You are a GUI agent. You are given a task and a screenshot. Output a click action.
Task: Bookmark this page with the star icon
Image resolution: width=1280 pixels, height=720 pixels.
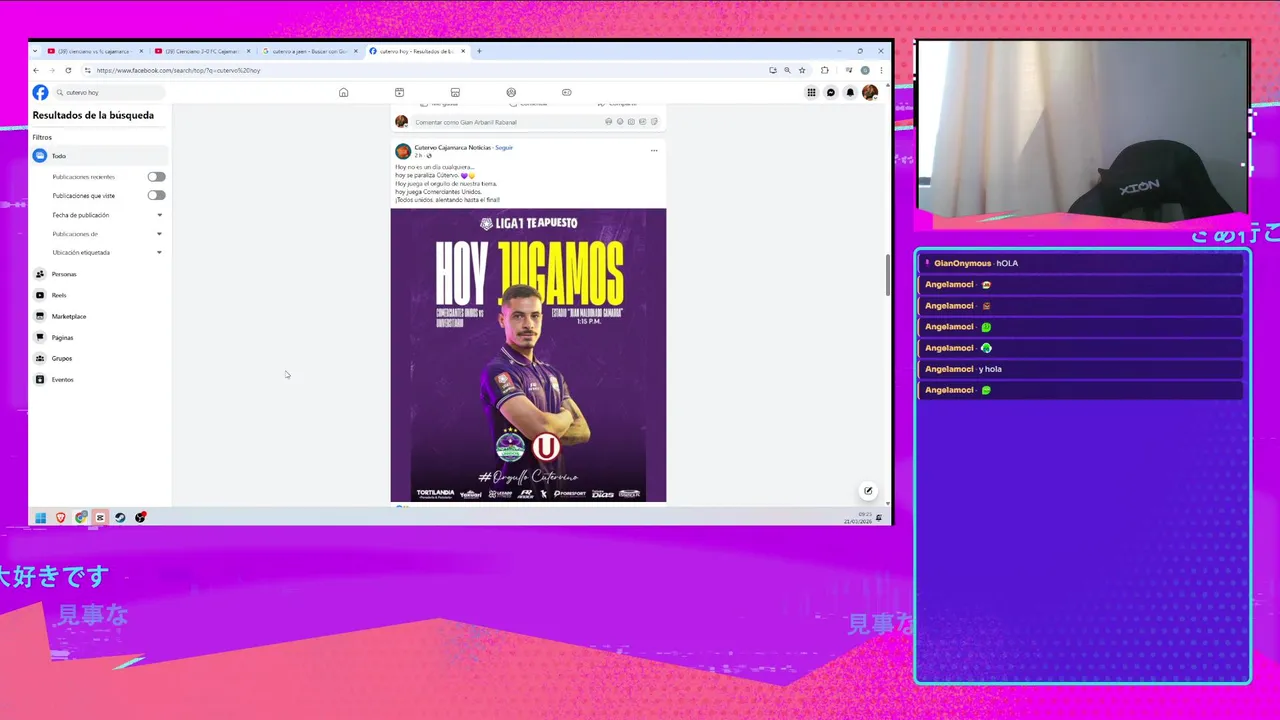point(802,70)
